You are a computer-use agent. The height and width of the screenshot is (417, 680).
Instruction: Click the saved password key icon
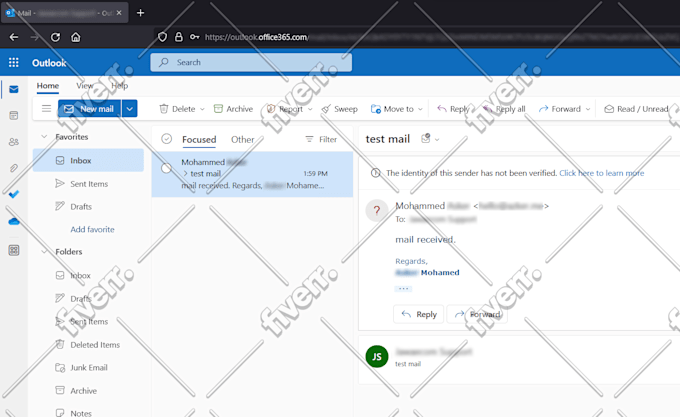point(195,37)
